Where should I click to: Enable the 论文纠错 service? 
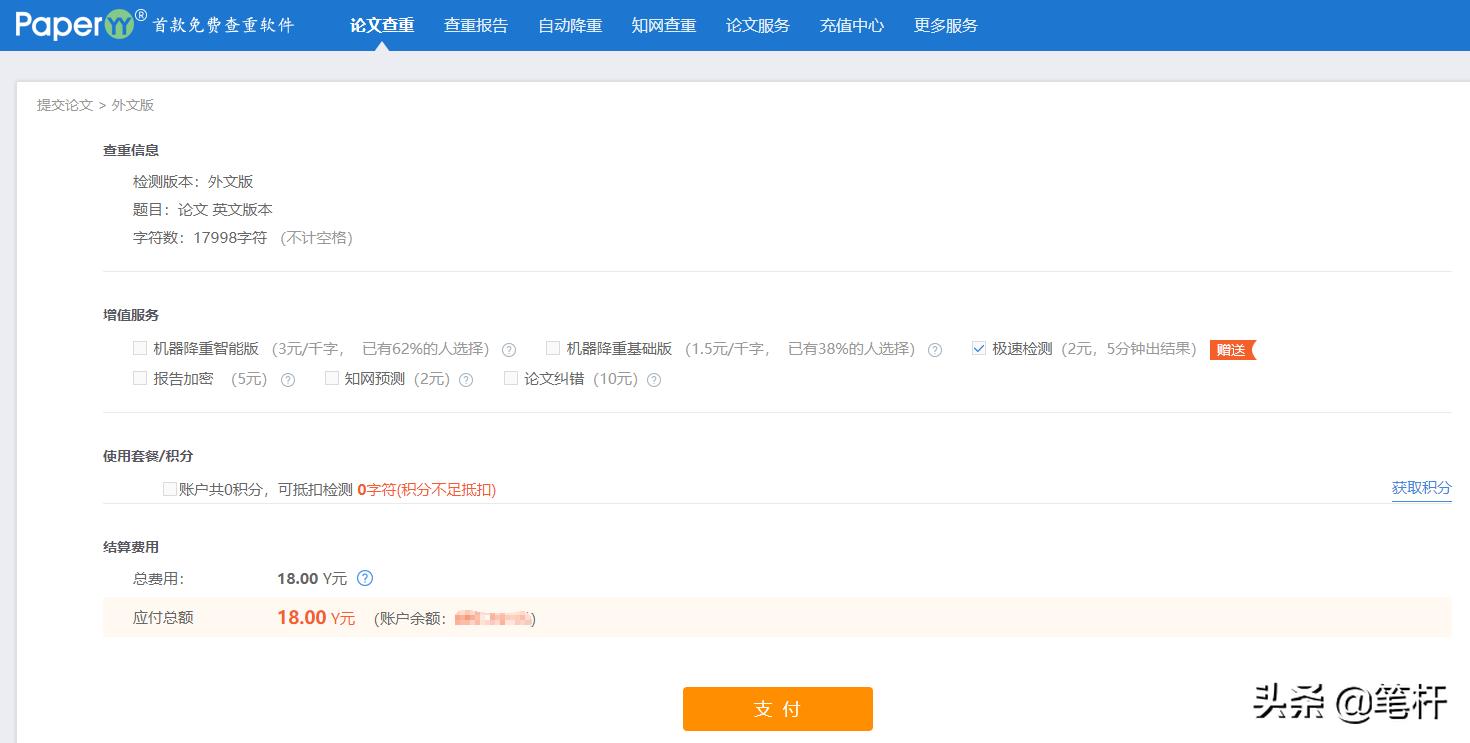(511, 378)
